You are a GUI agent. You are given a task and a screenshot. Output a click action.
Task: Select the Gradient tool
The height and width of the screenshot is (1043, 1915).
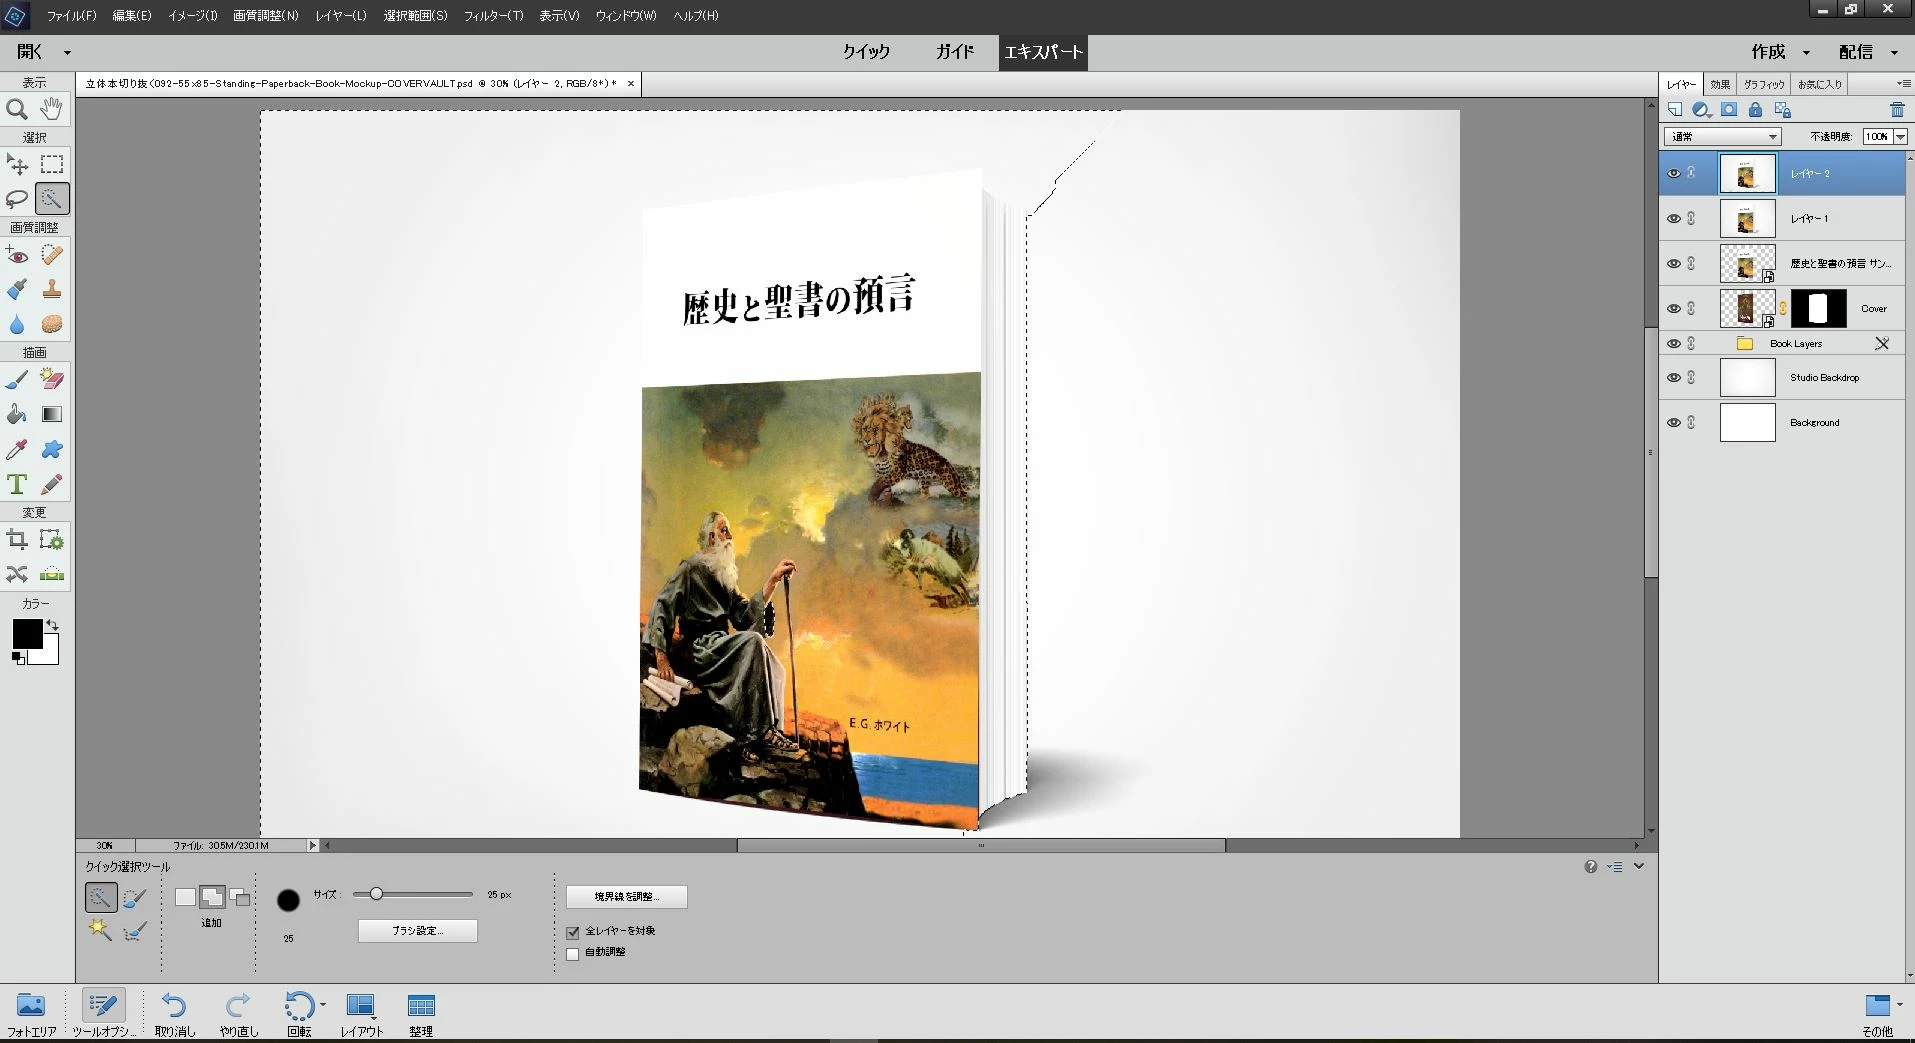[51, 414]
